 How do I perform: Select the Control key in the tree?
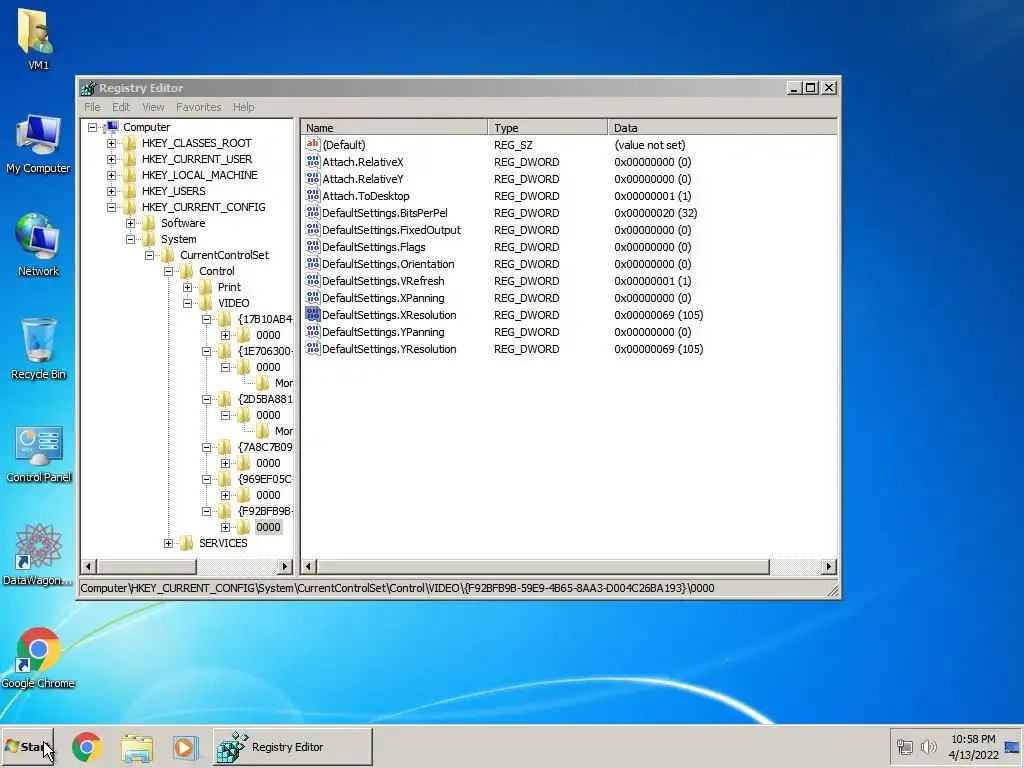[x=216, y=271]
